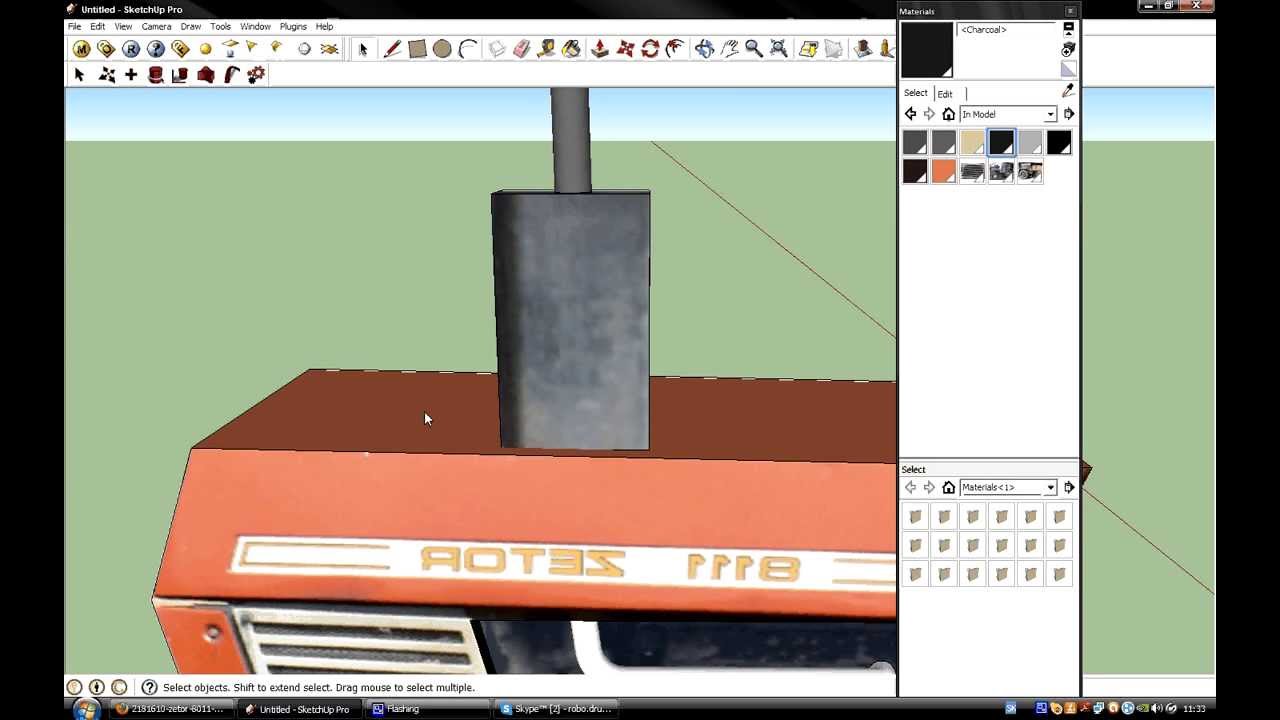The width and height of the screenshot is (1280, 720).
Task: Open the Plugins menu
Action: coord(293,27)
